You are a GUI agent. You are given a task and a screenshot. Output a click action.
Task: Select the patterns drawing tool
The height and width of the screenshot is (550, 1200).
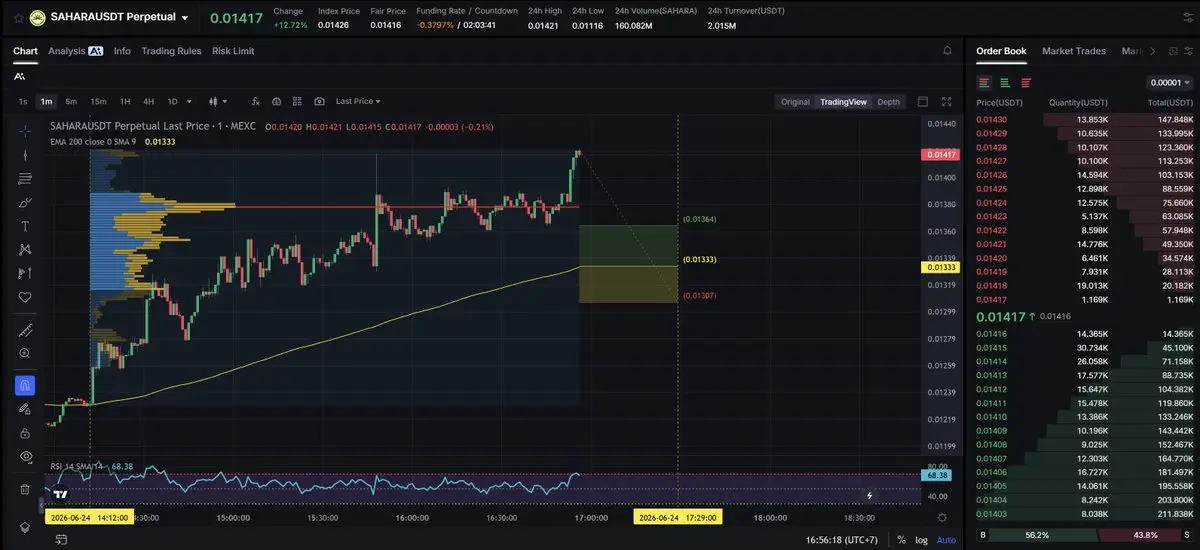pyautogui.click(x=25, y=249)
